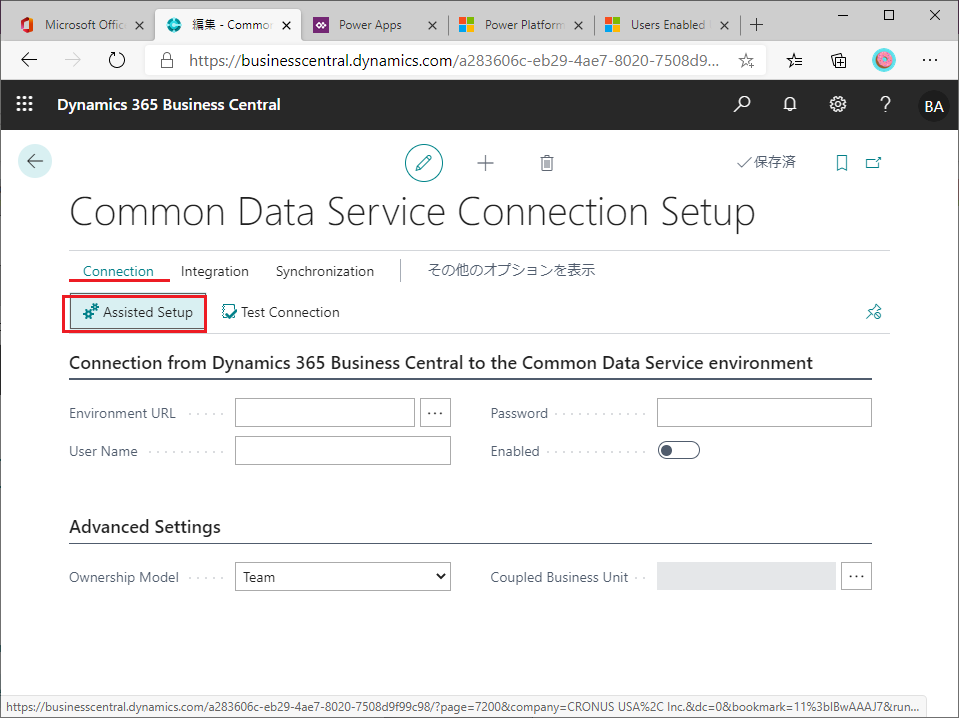This screenshot has width=959, height=718.
Task: Open the settings gear in Business Central
Action: [838, 104]
